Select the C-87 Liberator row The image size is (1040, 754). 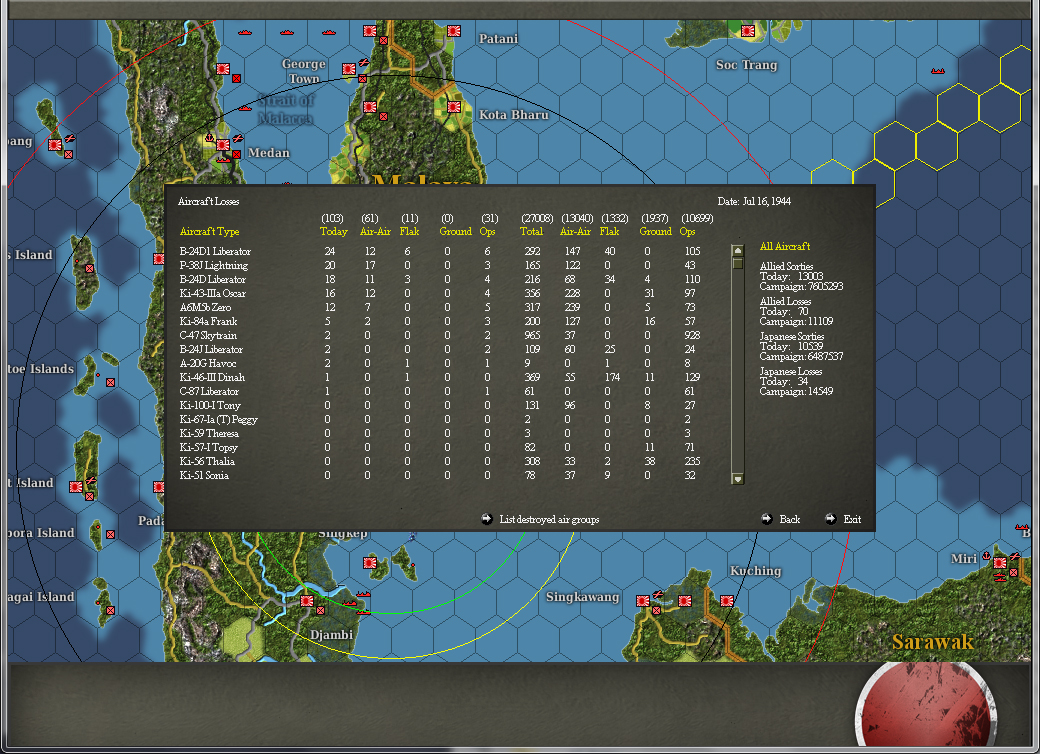(441, 391)
